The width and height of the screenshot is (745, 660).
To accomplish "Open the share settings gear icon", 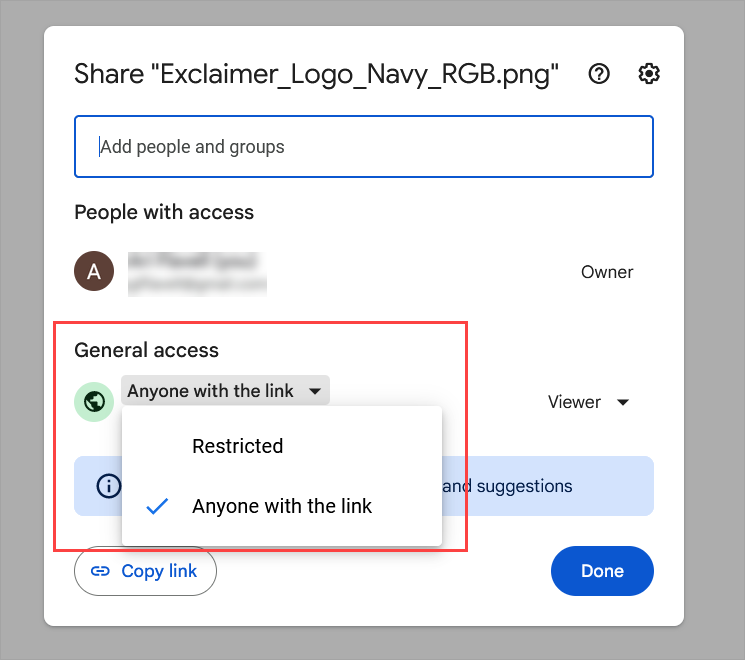I will coord(649,74).
